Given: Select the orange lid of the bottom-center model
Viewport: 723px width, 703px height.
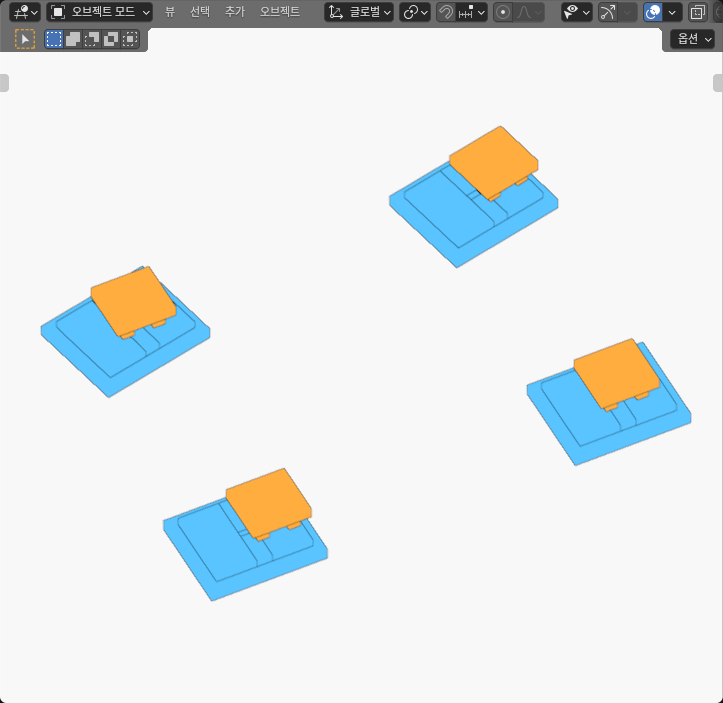Looking at the screenshot, I should [268, 502].
